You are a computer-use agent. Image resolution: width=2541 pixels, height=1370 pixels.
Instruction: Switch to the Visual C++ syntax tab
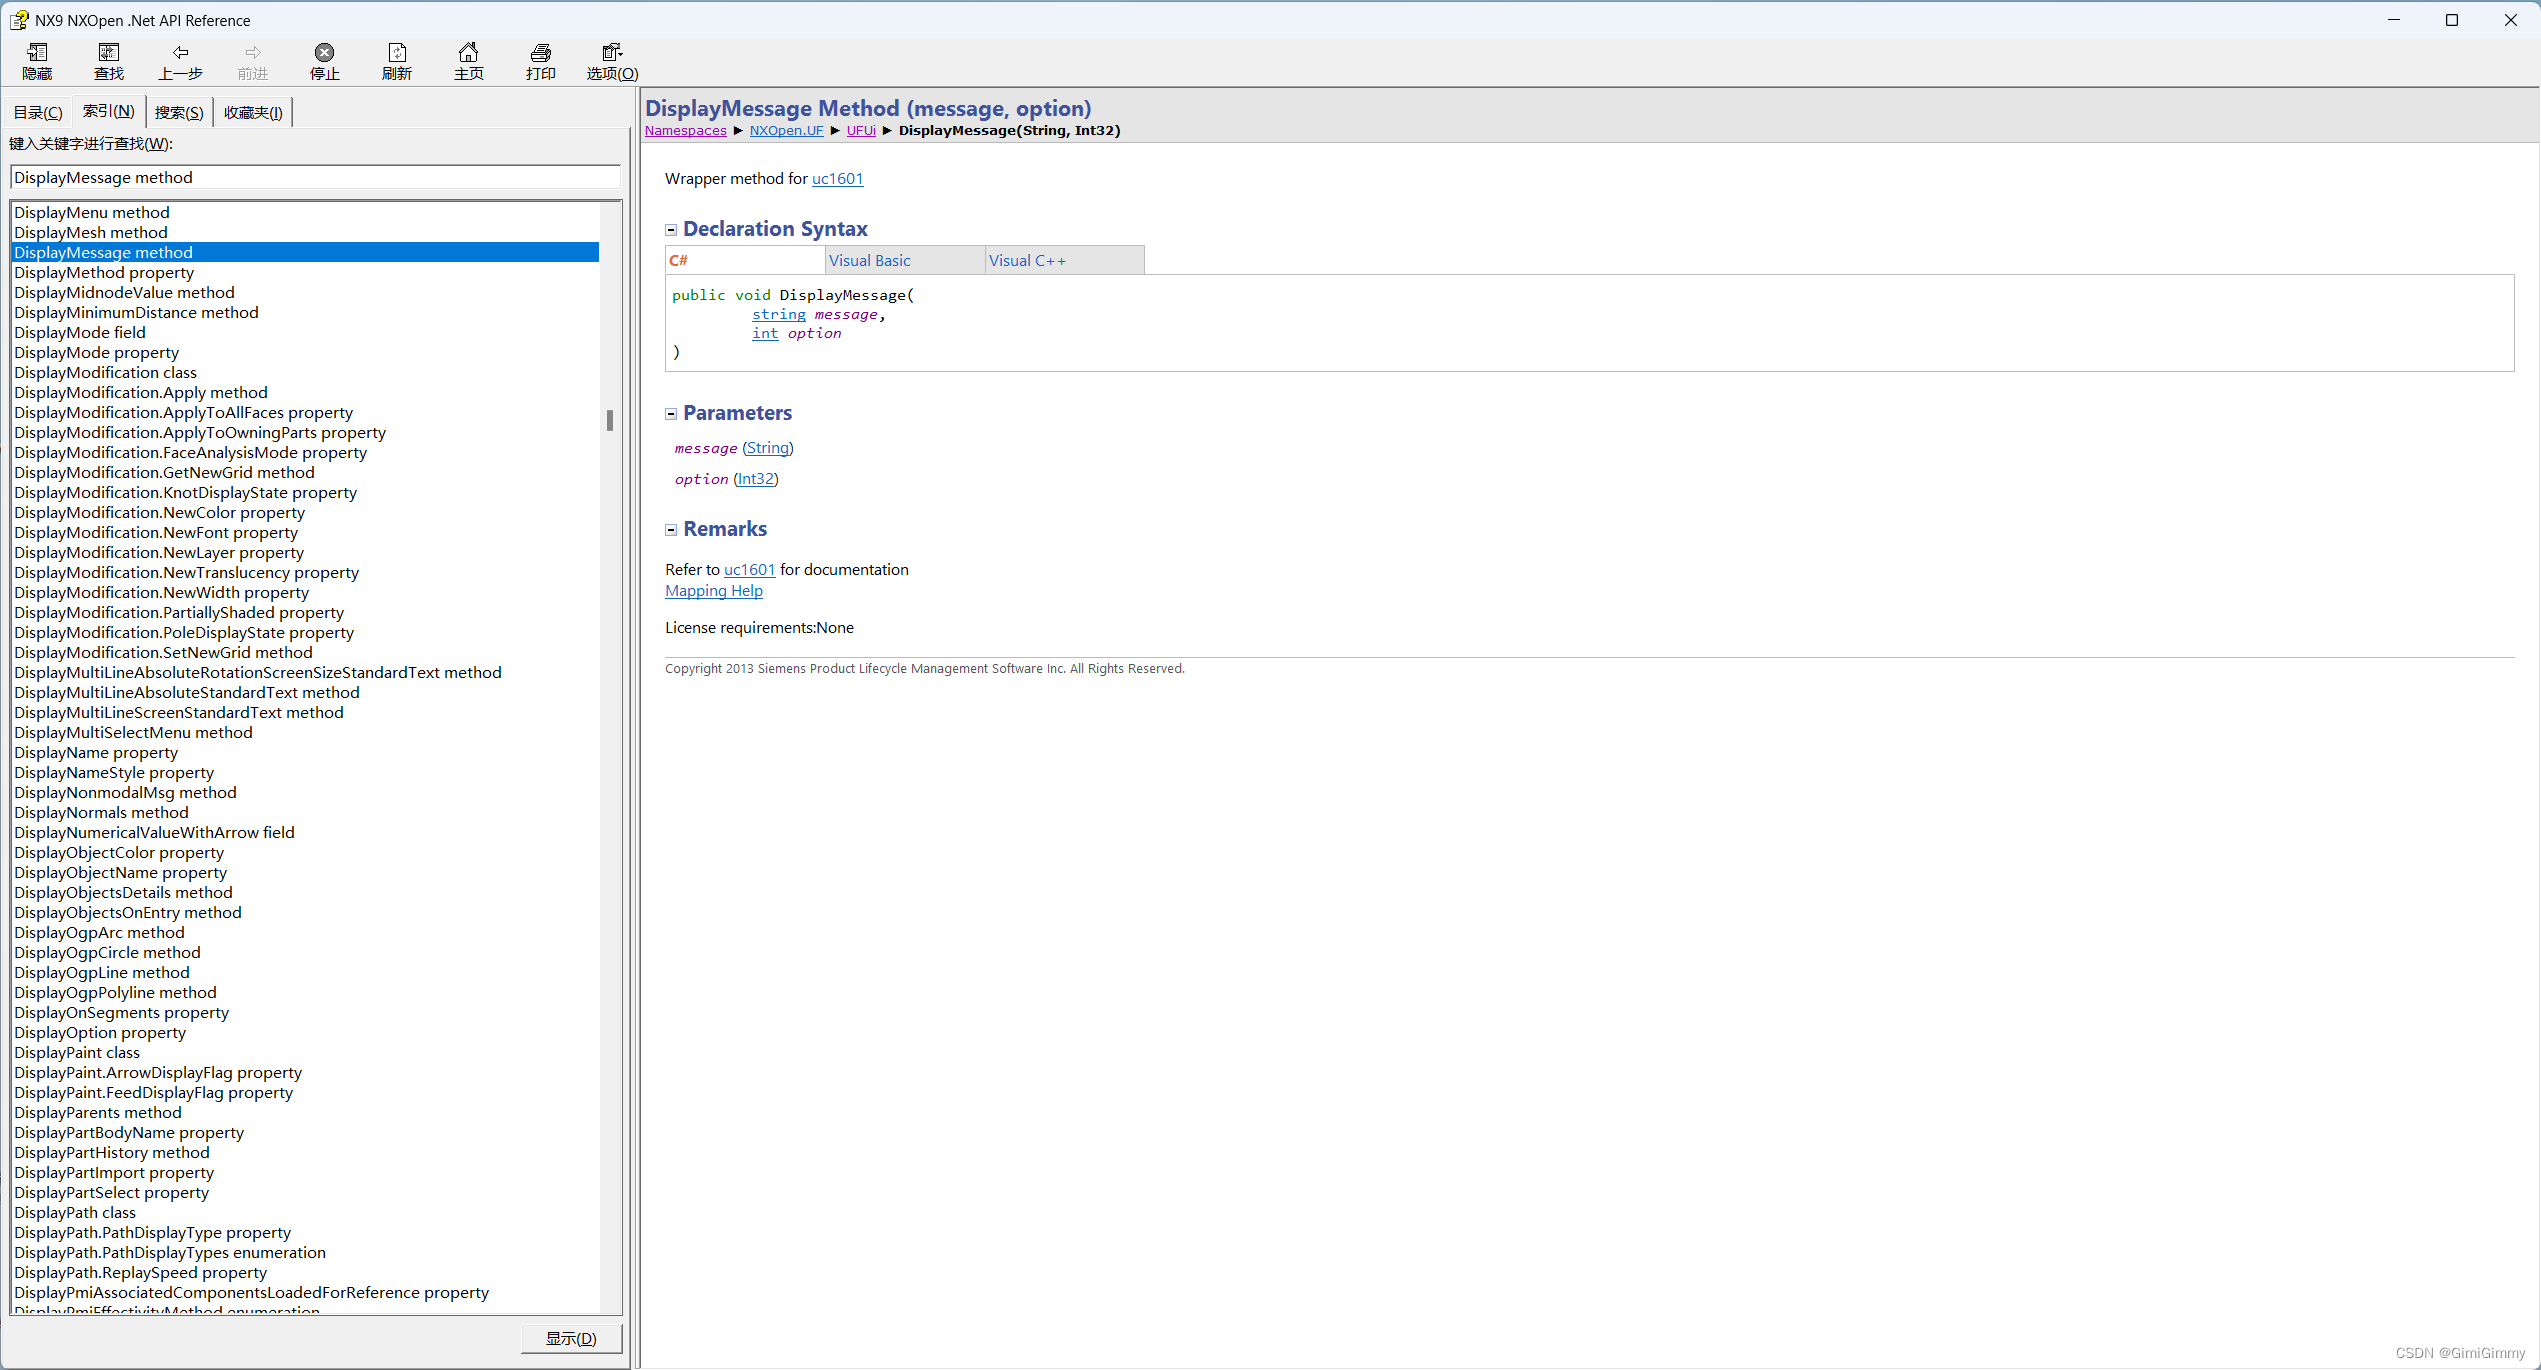point(1027,260)
